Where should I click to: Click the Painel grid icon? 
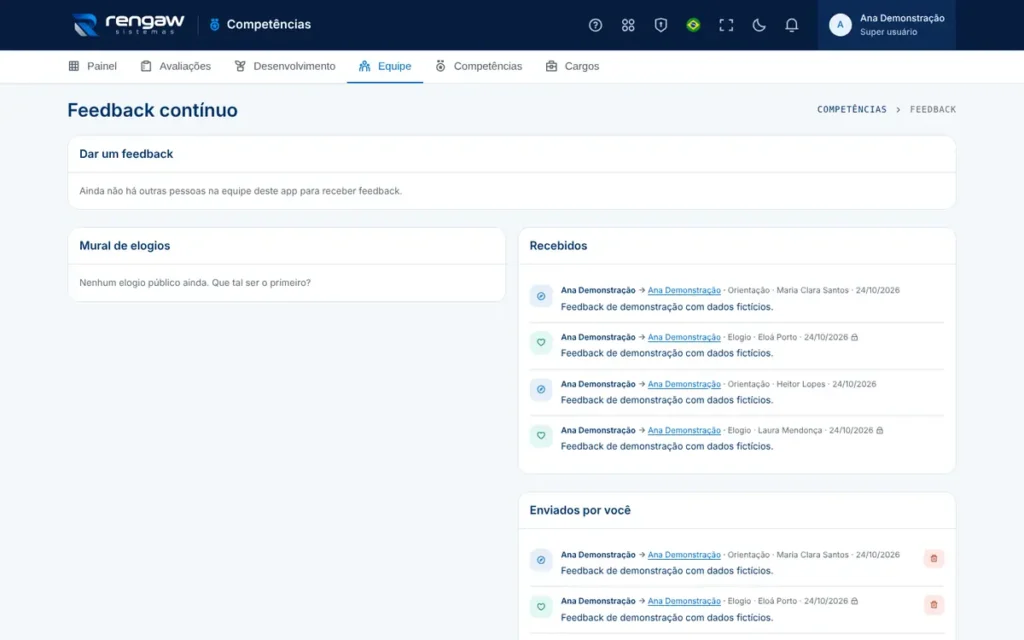click(74, 66)
